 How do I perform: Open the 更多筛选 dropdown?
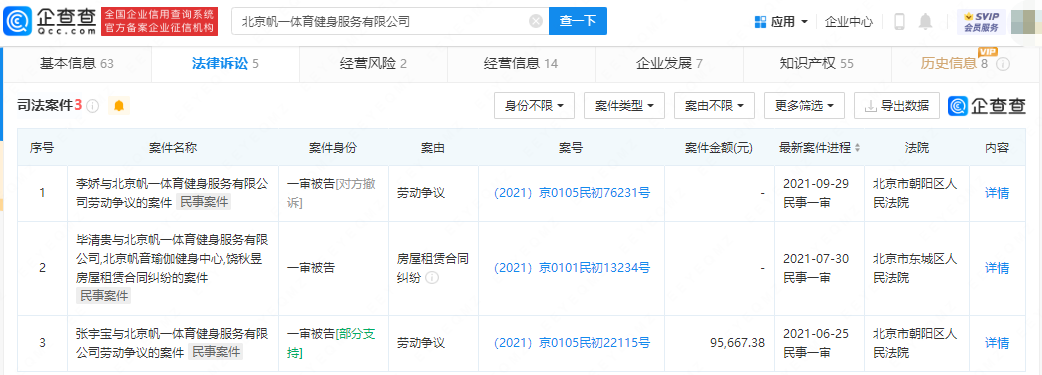pyautogui.click(x=804, y=106)
